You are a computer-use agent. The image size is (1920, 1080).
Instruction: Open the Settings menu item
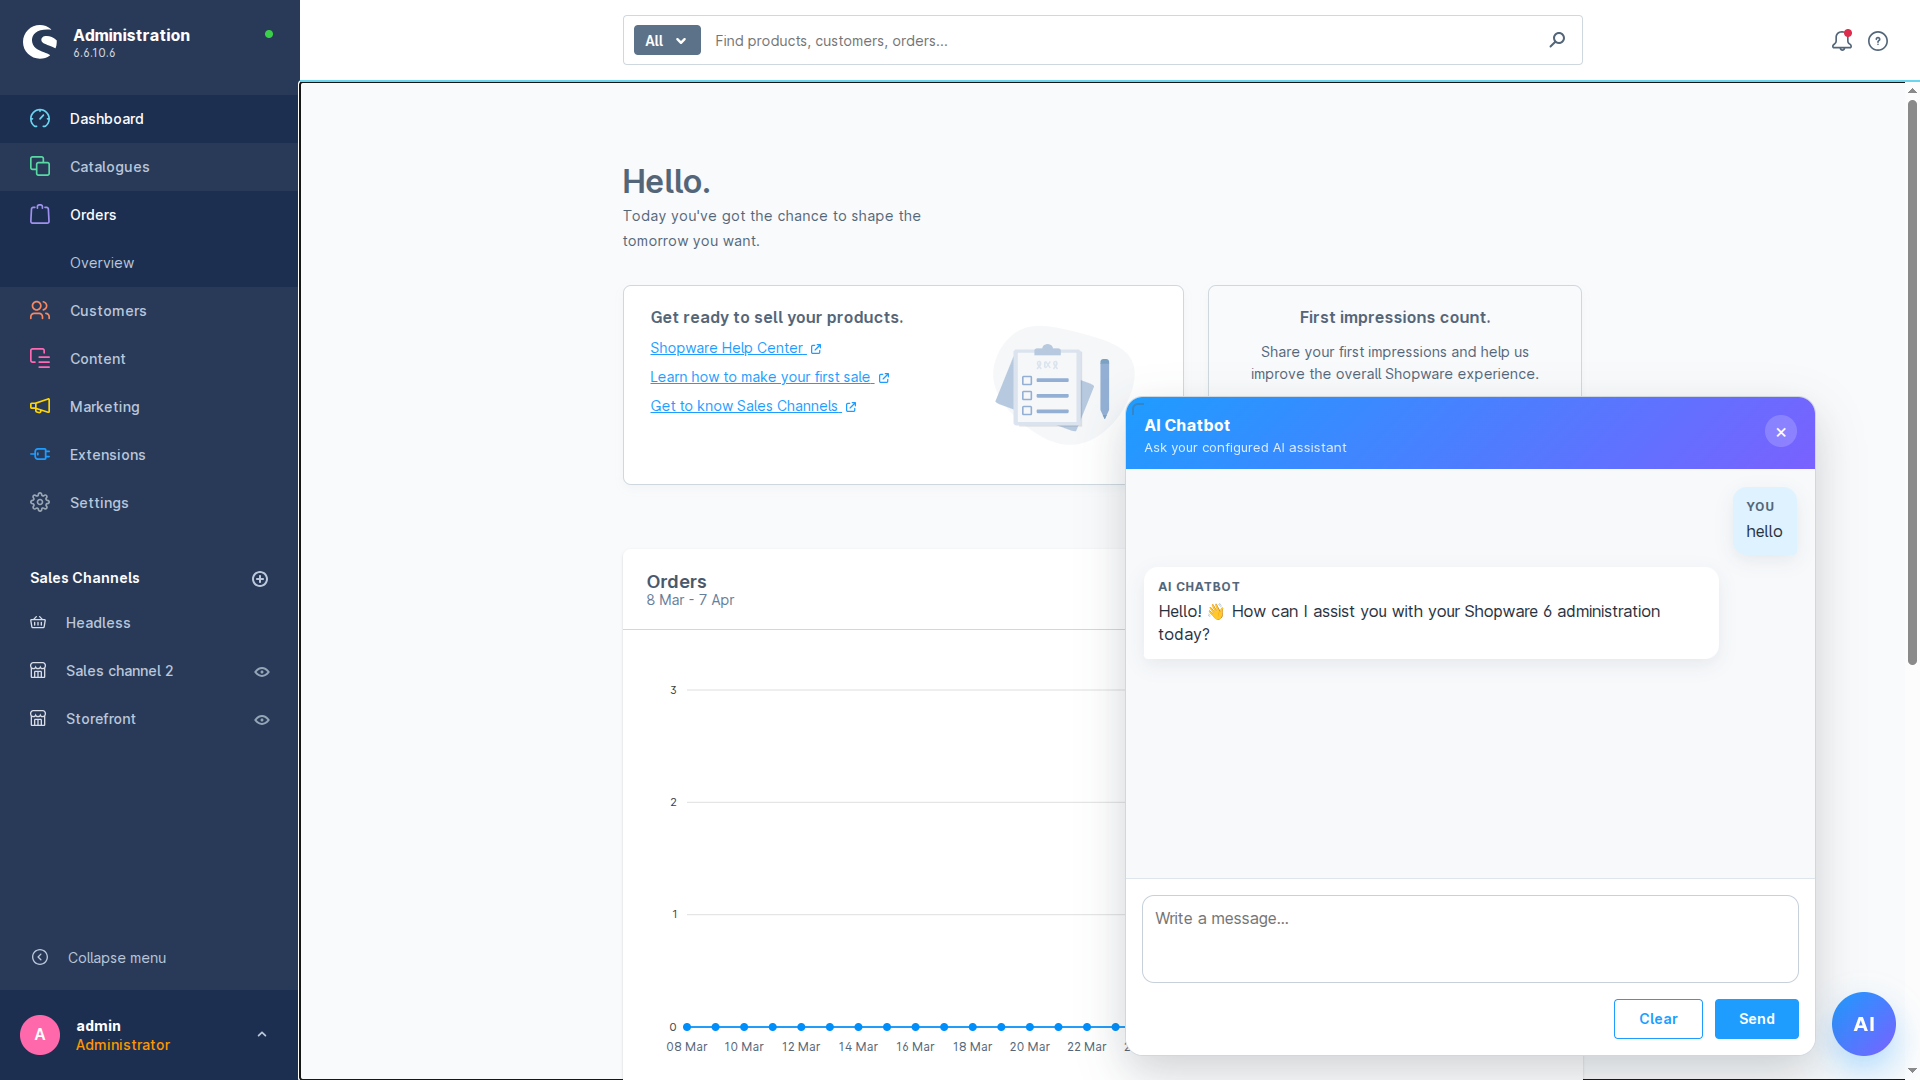(150, 503)
